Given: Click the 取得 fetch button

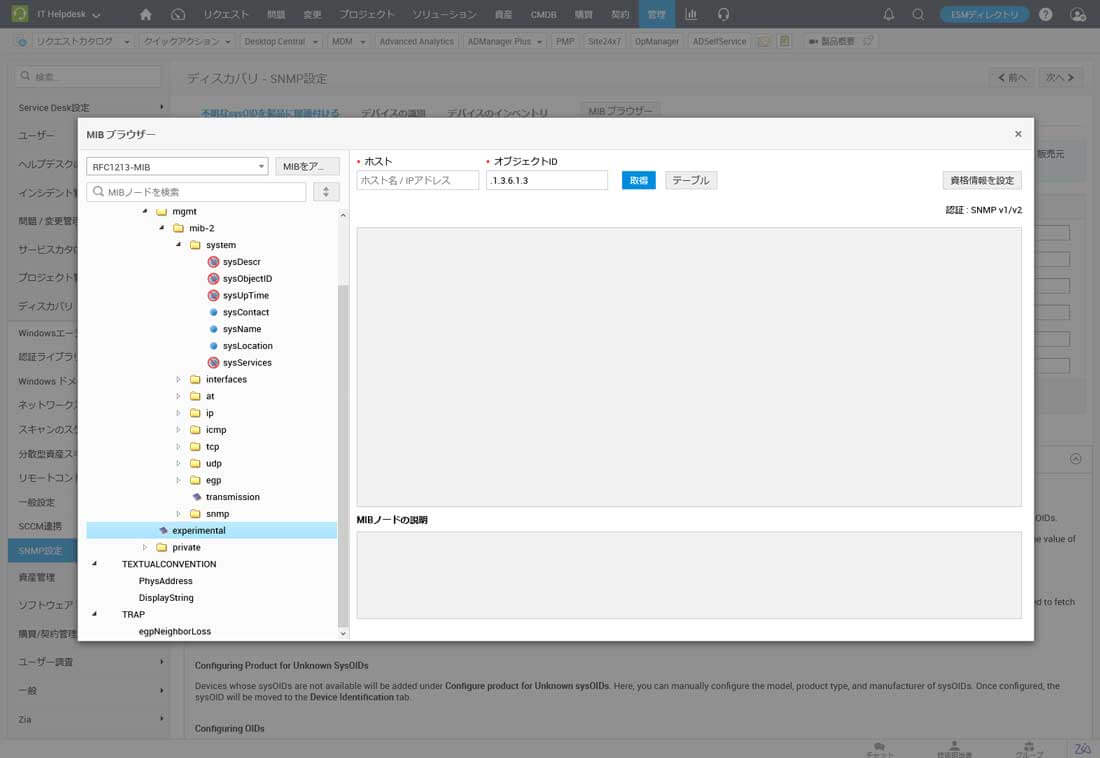Looking at the screenshot, I should (638, 180).
